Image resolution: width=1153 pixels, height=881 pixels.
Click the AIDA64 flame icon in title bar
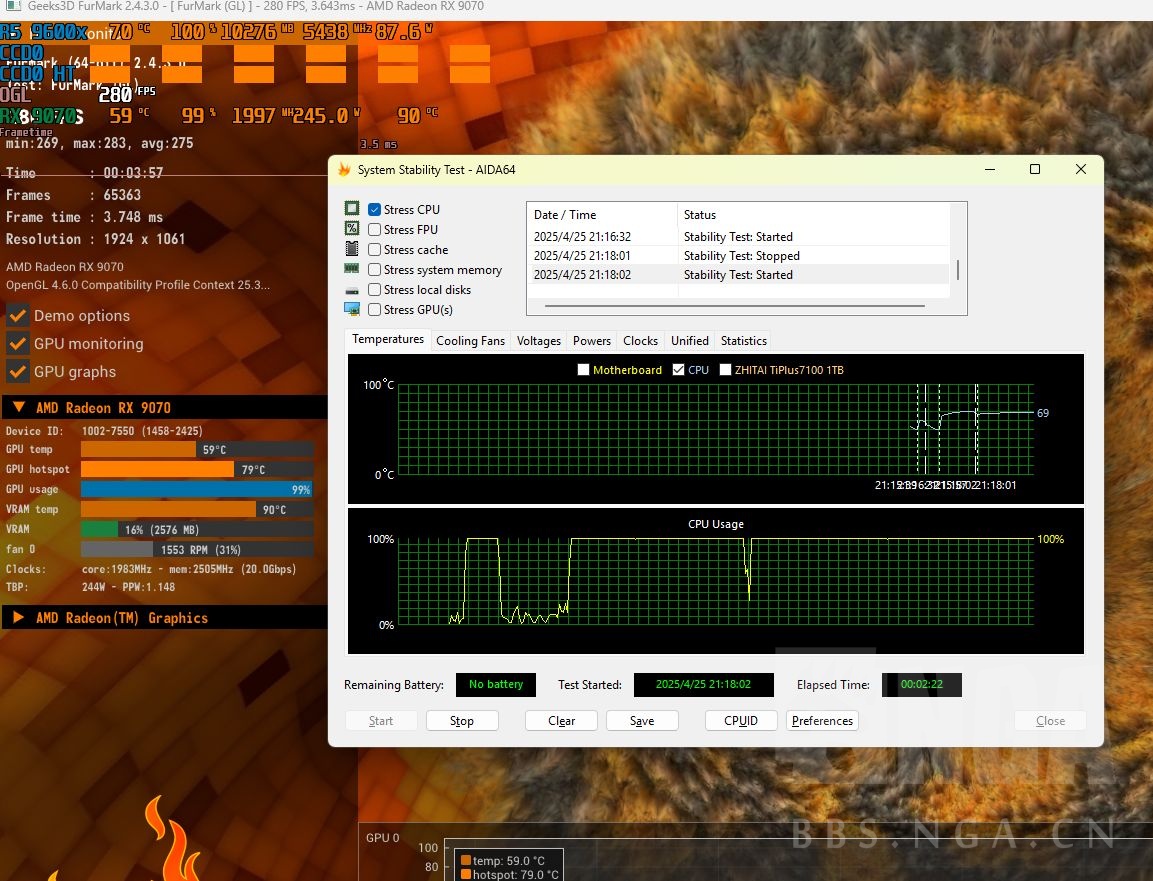click(343, 169)
